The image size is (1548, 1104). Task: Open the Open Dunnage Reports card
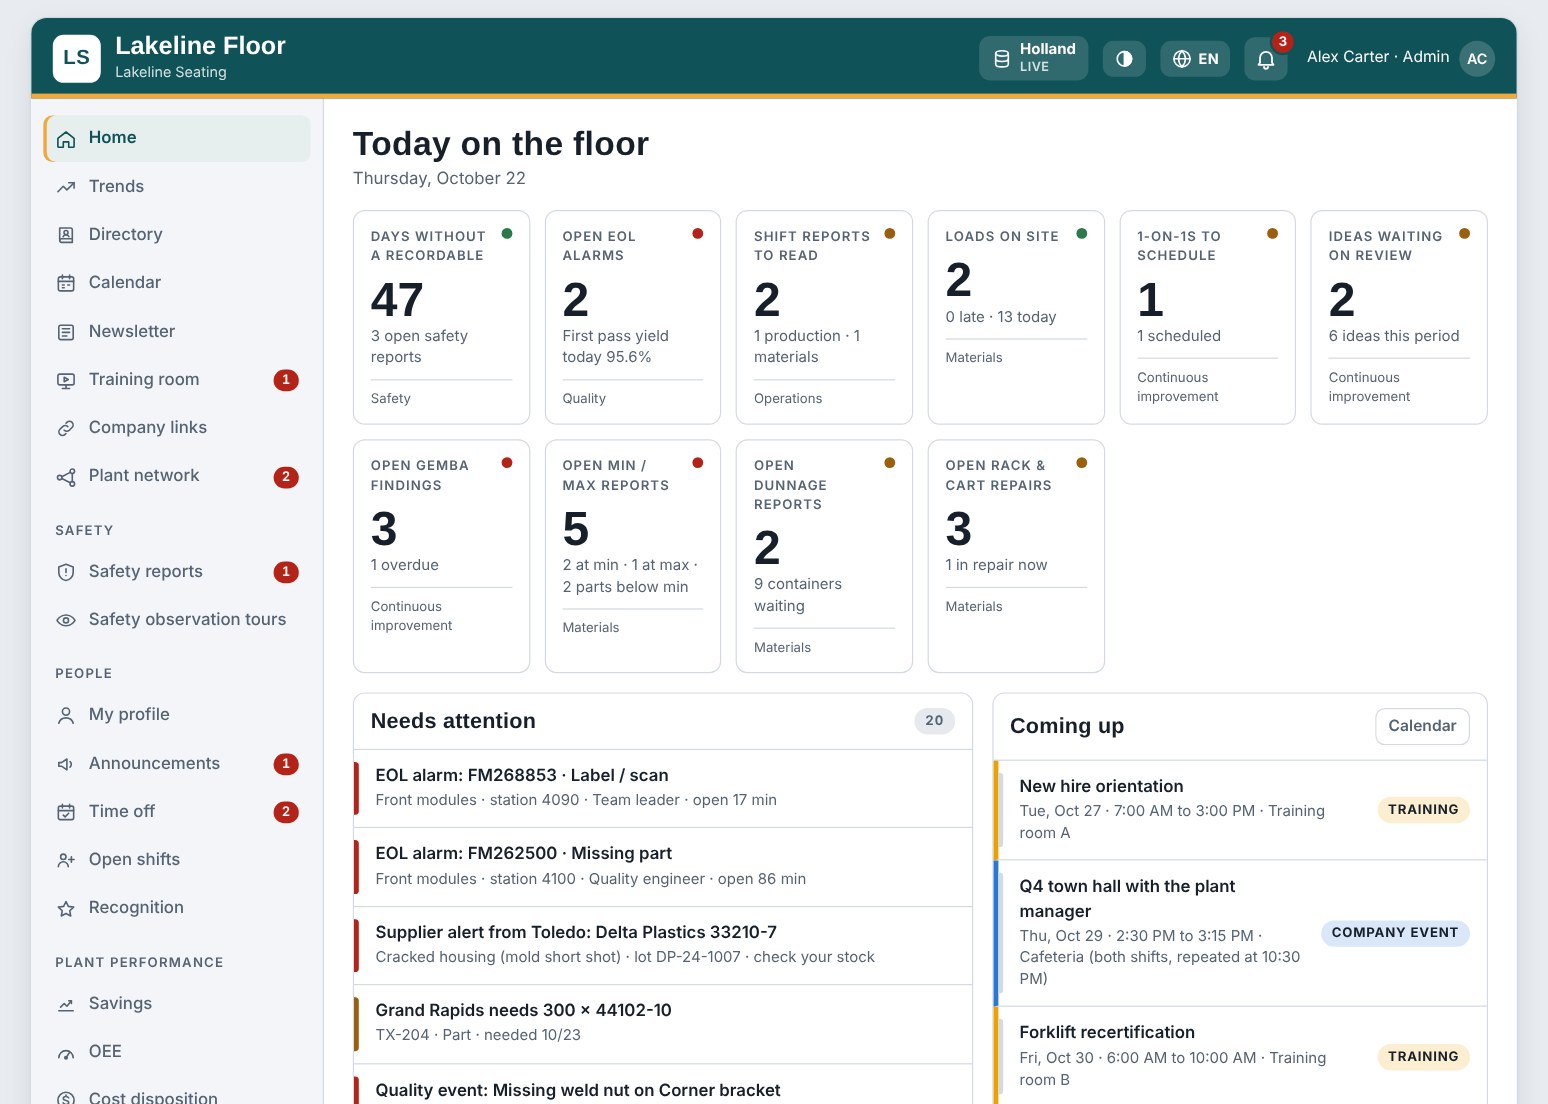click(x=824, y=556)
